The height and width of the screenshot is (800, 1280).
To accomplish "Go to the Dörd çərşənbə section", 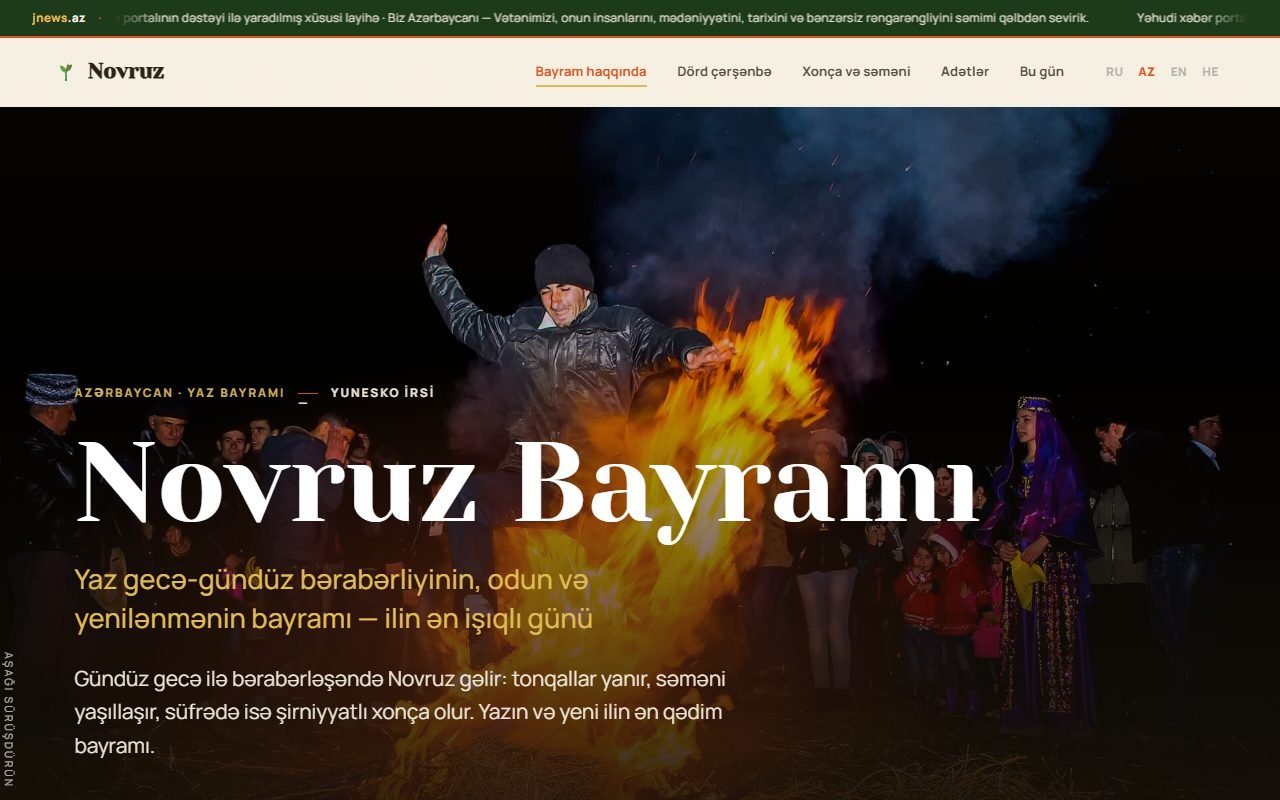I will [x=724, y=72].
